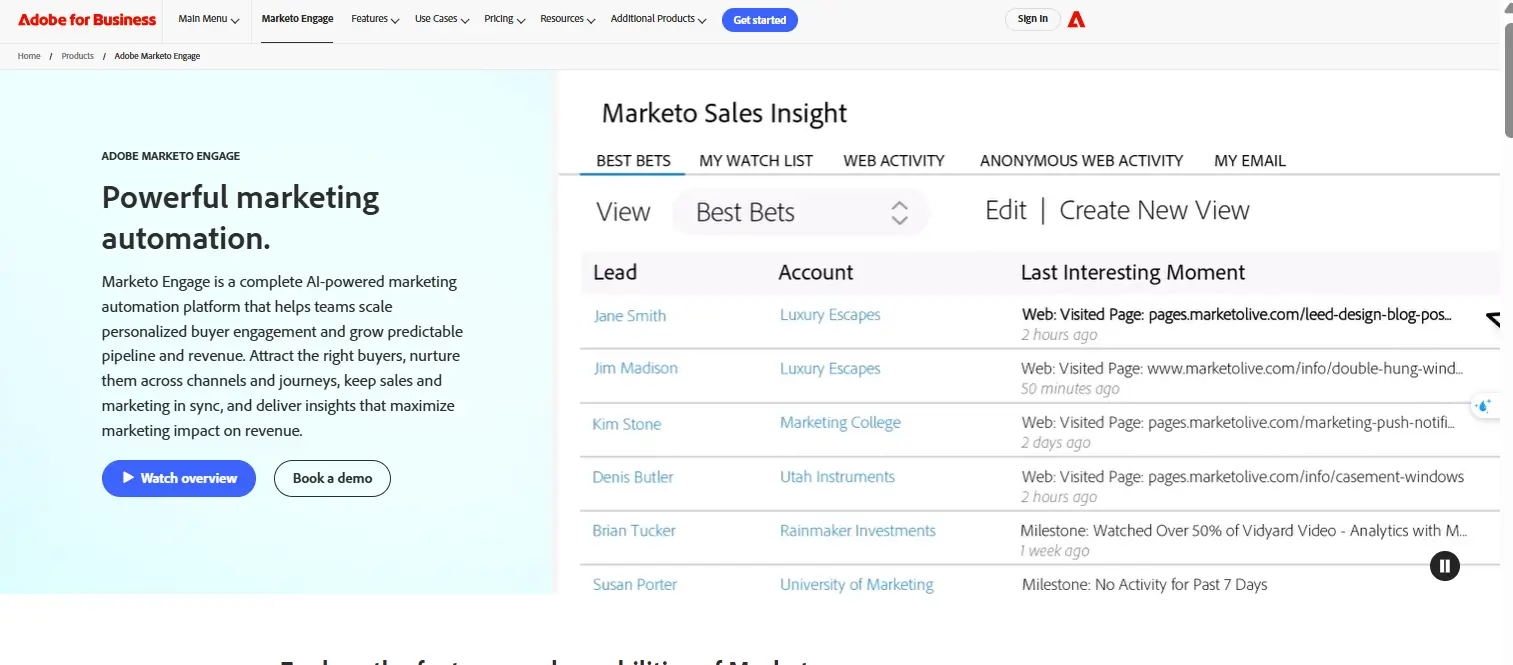Expand the Resources menu
This screenshot has height=665, width=1513.
click(567, 19)
